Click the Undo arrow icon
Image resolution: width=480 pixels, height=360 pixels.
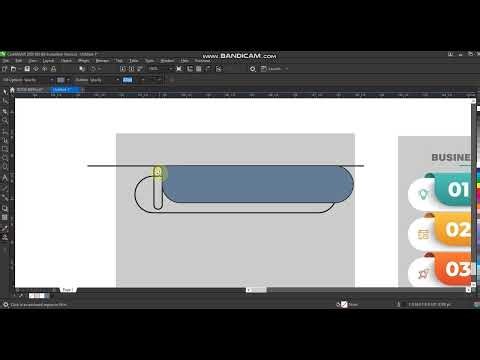pos(93,69)
